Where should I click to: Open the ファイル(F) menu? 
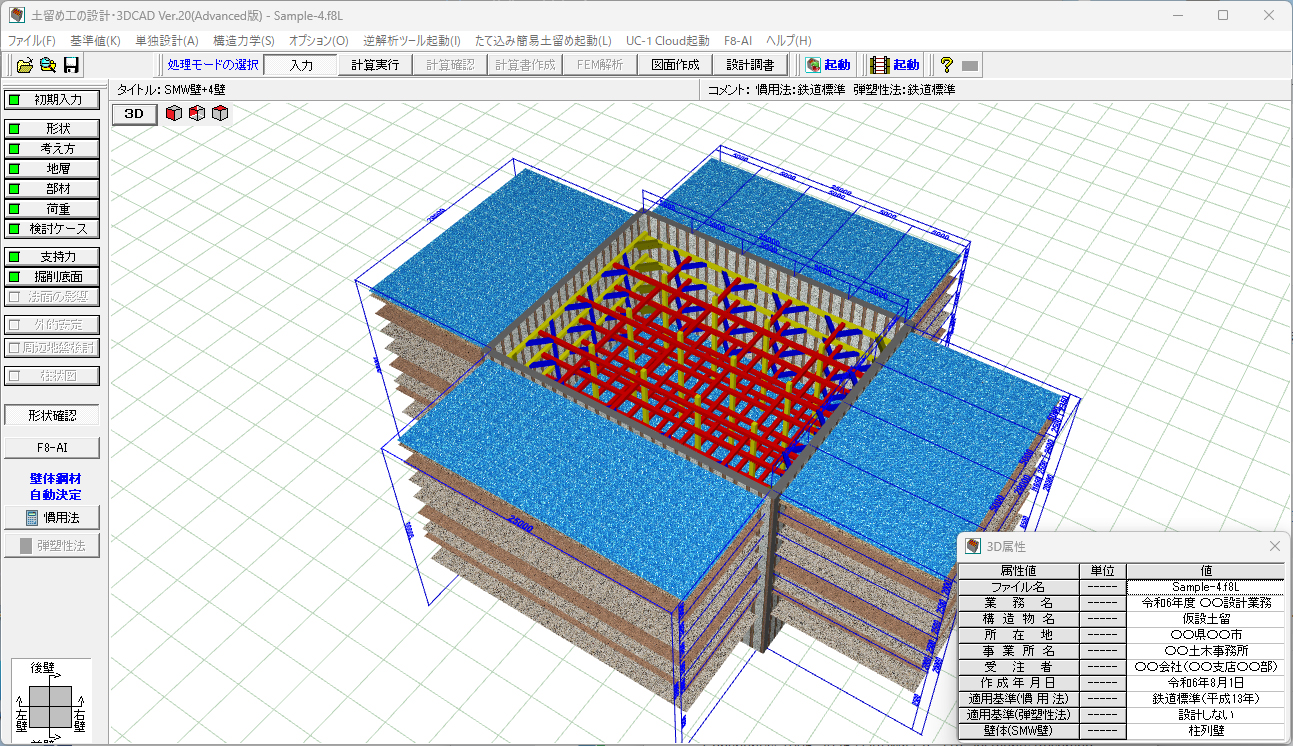click(x=32, y=41)
